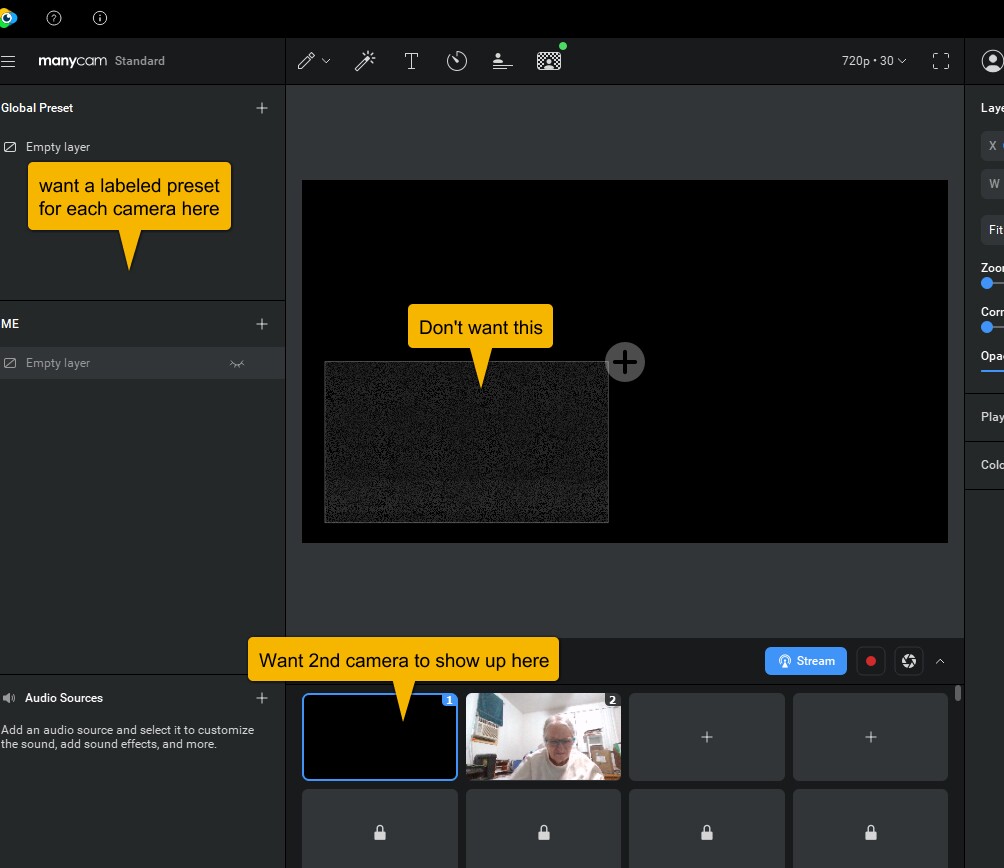Select the Text tool

[x=411, y=60]
